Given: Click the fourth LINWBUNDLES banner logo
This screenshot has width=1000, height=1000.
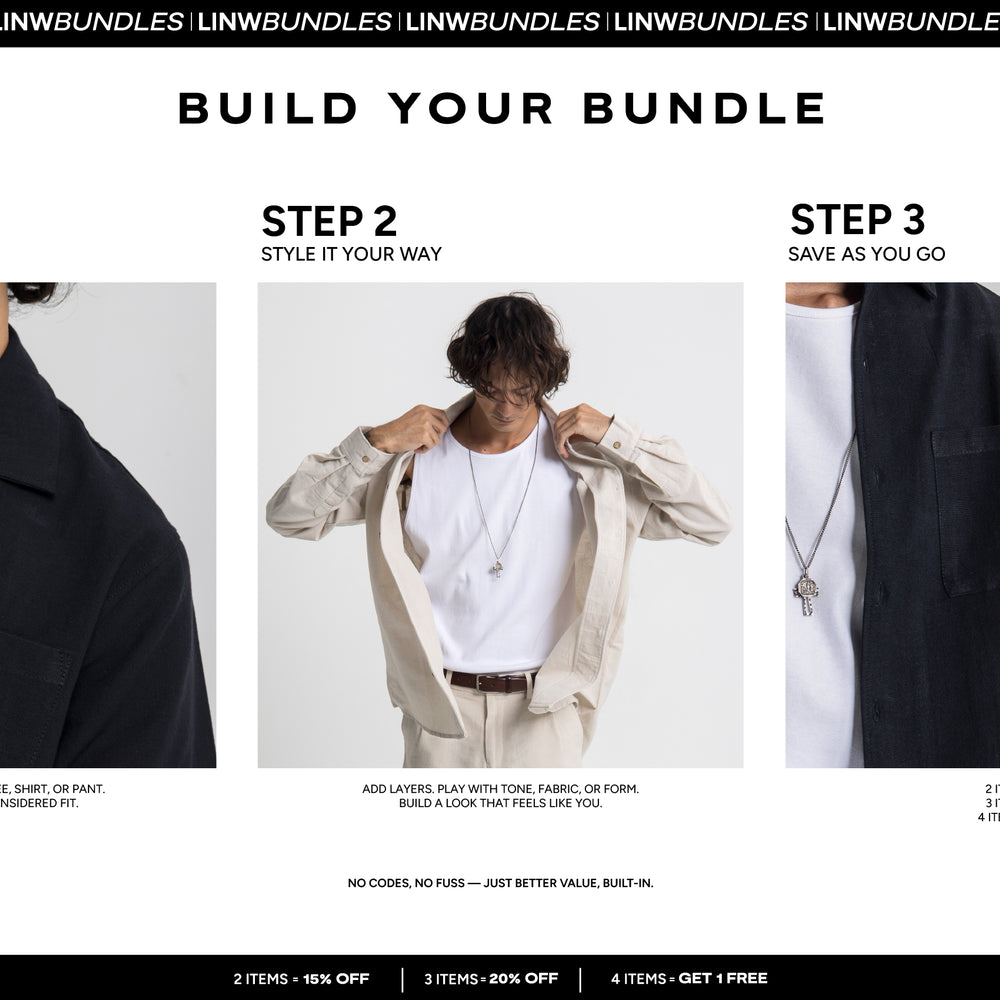Looking at the screenshot, I should (x=710, y=22).
